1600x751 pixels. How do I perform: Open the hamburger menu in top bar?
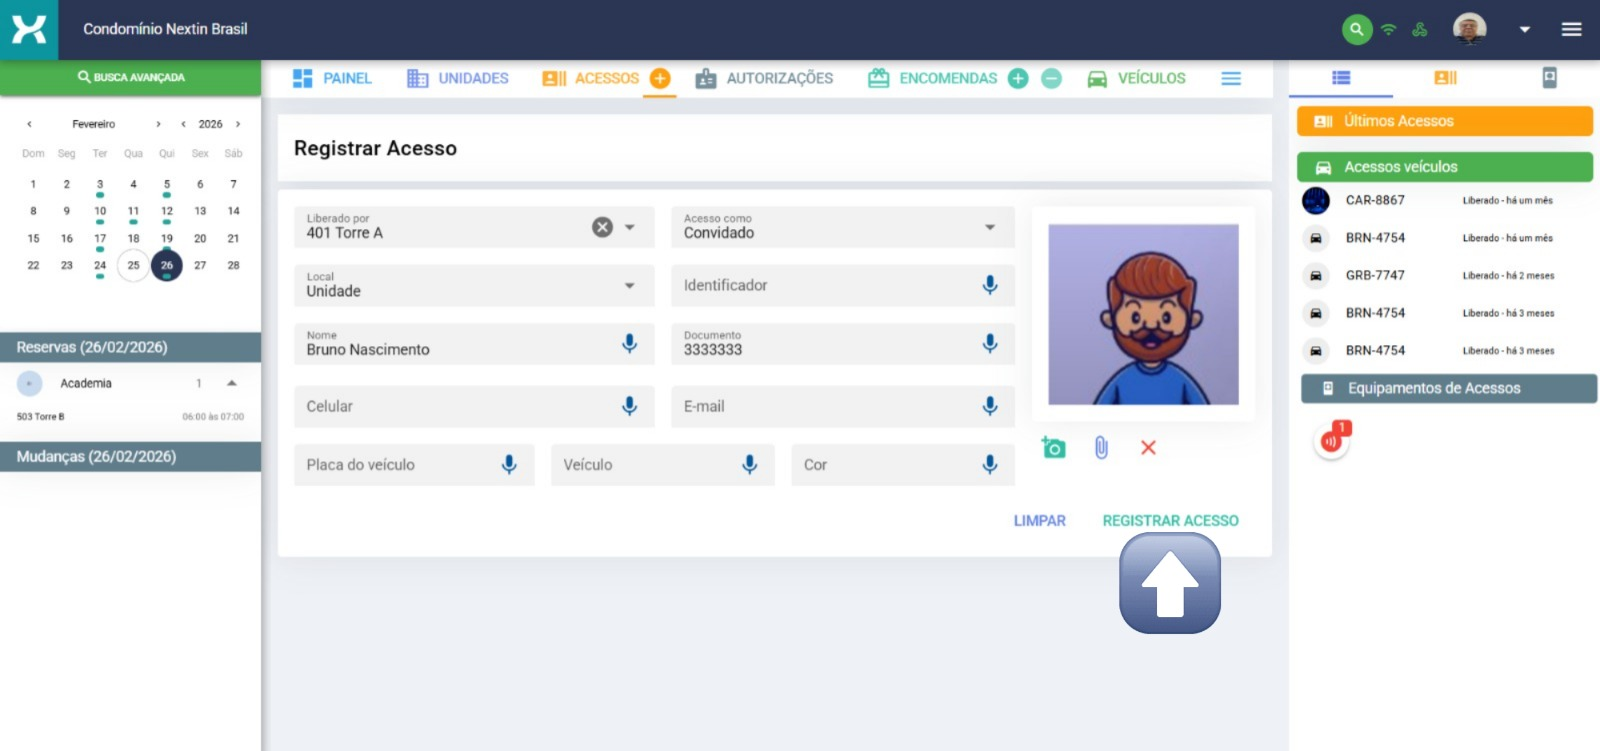point(1571,29)
